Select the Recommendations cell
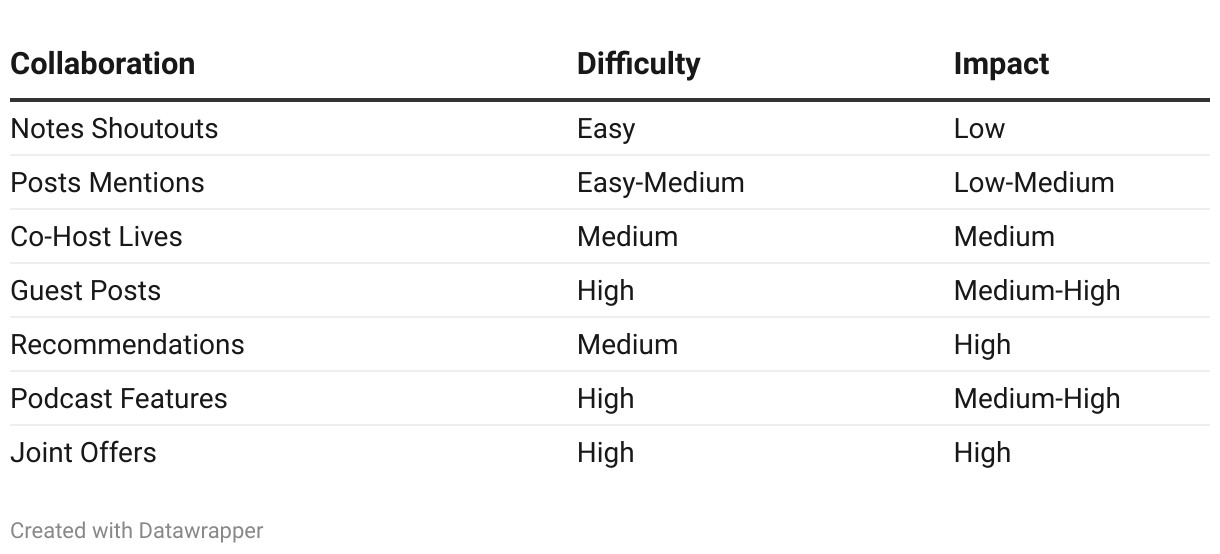1220x554 pixels. (127, 345)
